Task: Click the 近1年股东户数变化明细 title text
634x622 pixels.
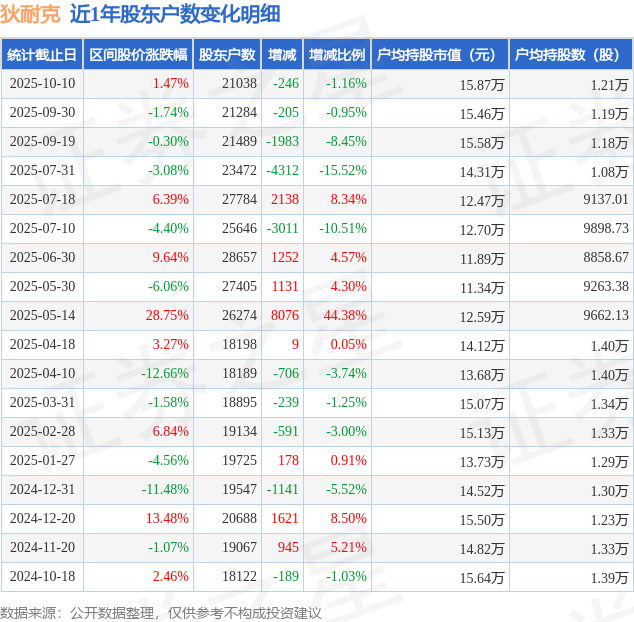Action: coord(175,14)
